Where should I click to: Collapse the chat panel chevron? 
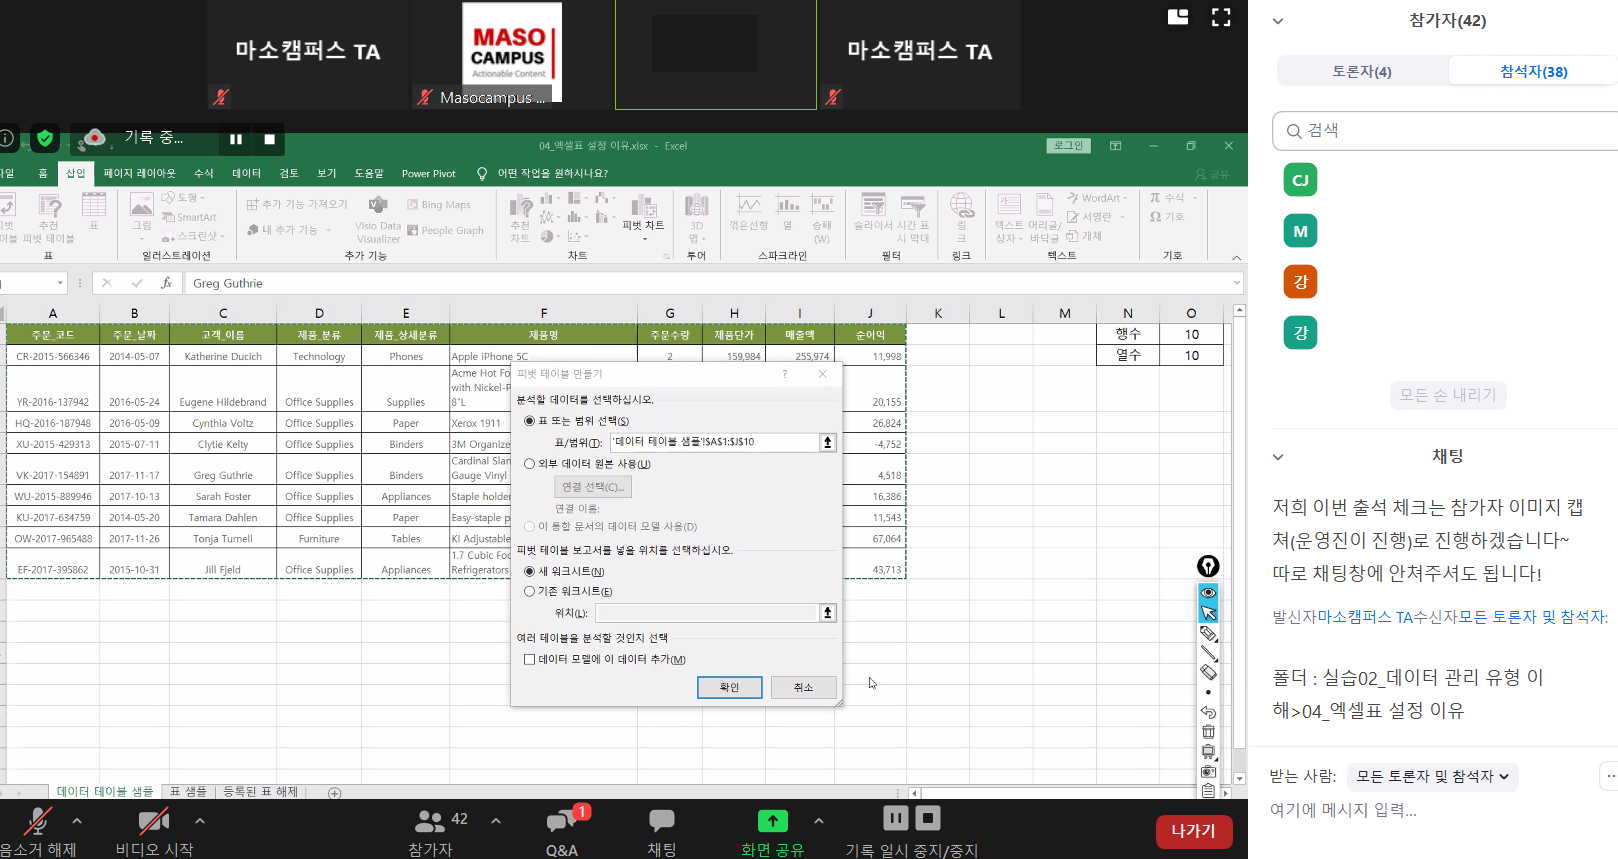click(x=1278, y=457)
